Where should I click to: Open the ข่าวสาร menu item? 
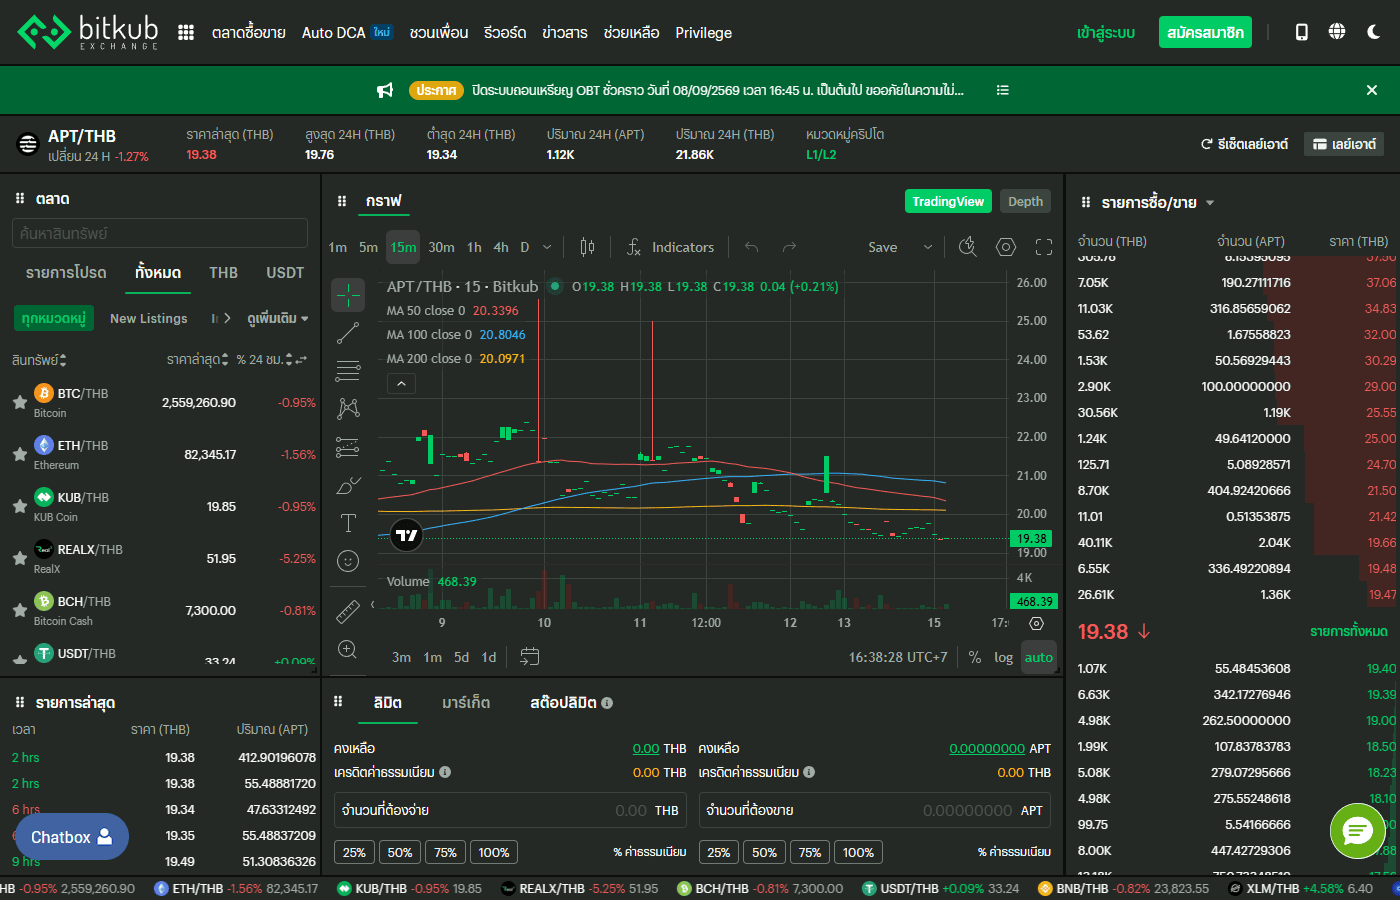point(565,33)
